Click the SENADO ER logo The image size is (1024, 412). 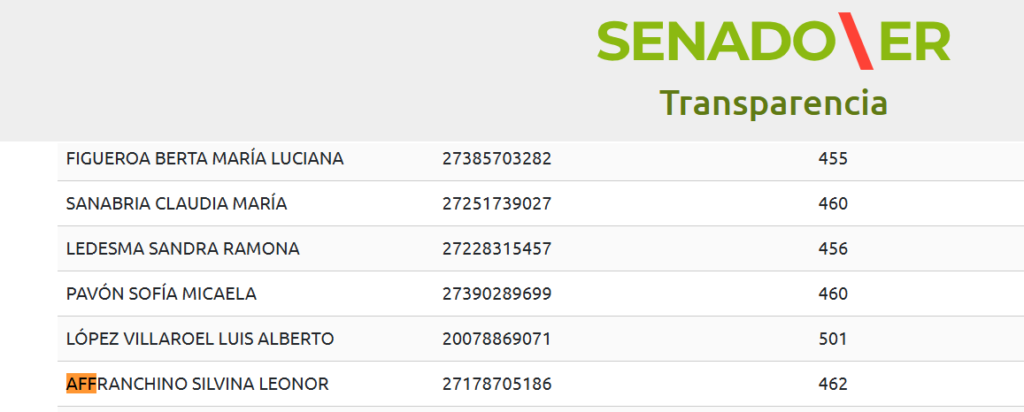pyautogui.click(x=773, y=43)
